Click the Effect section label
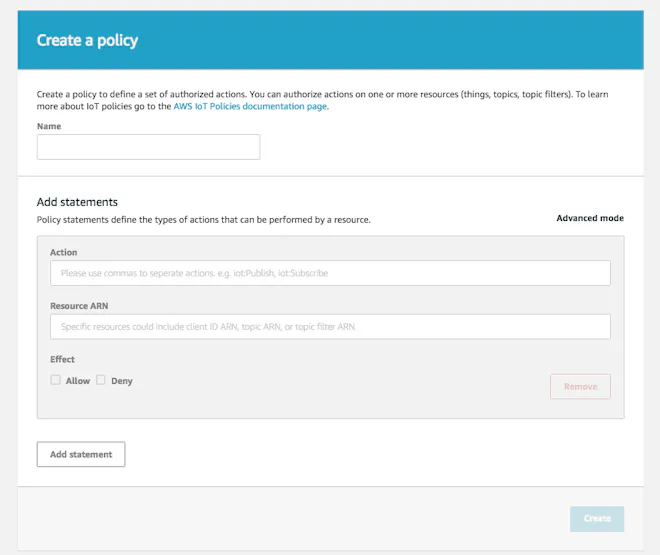Image resolution: width=660 pixels, height=555 pixels. pos(62,359)
